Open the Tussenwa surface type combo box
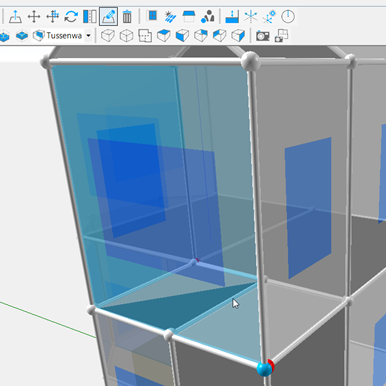 point(62,35)
